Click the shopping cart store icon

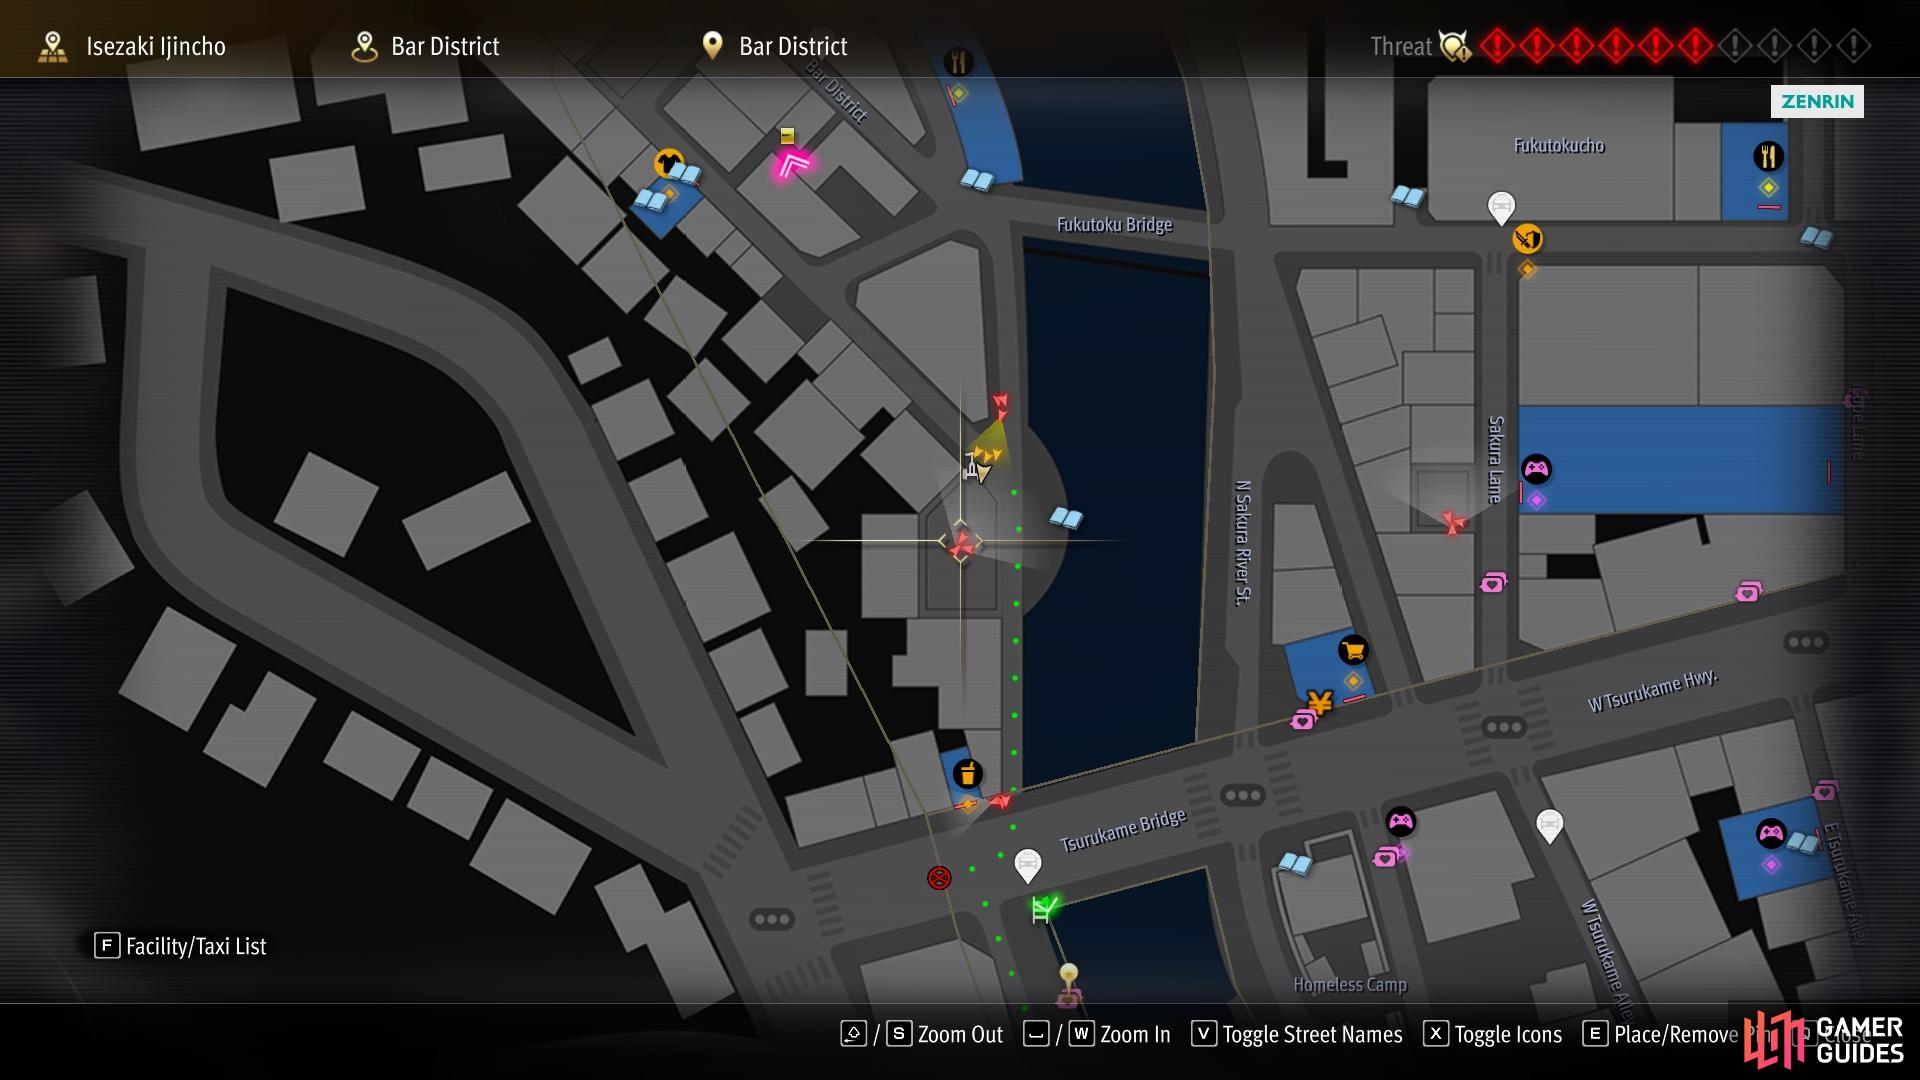(x=1353, y=651)
